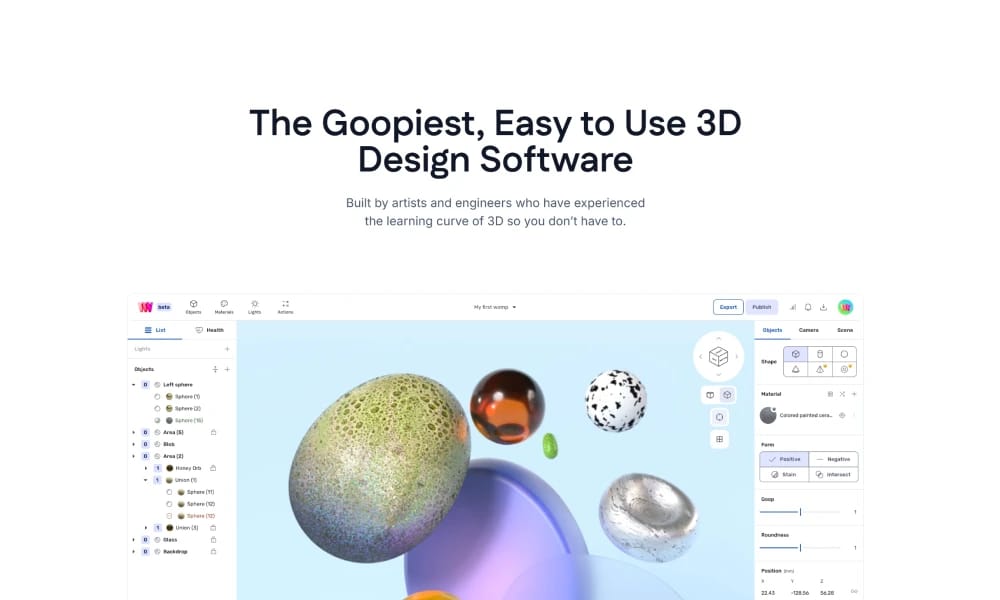1000x600 pixels.
Task: Click the focus target icon in viewport
Action: [x=719, y=417]
